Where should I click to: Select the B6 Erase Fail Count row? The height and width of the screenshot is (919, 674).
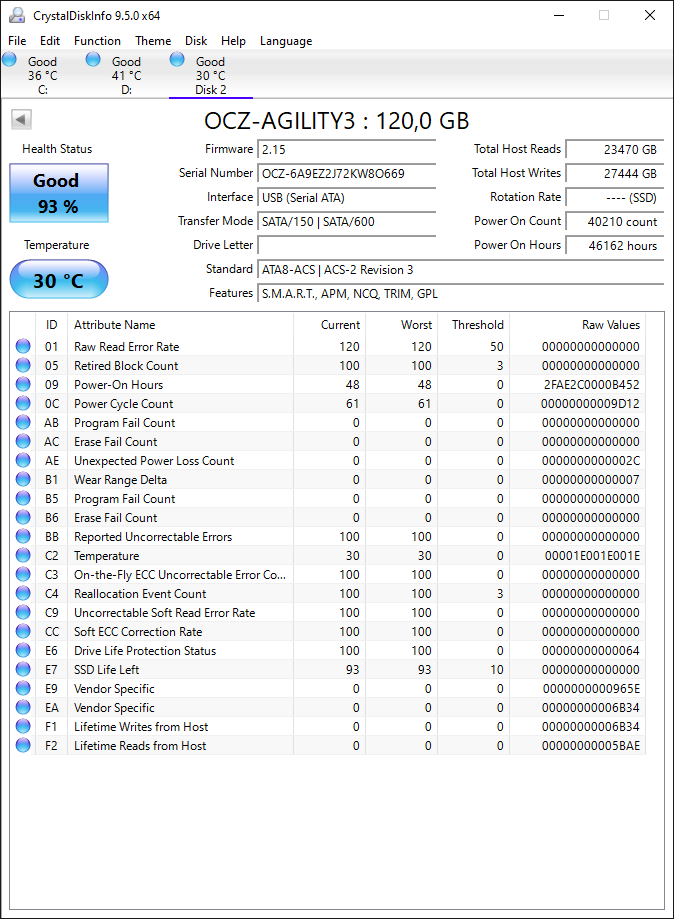coord(328,518)
